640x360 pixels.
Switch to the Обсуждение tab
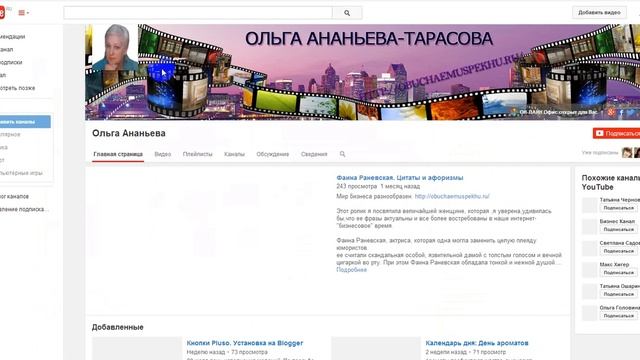[273, 154]
